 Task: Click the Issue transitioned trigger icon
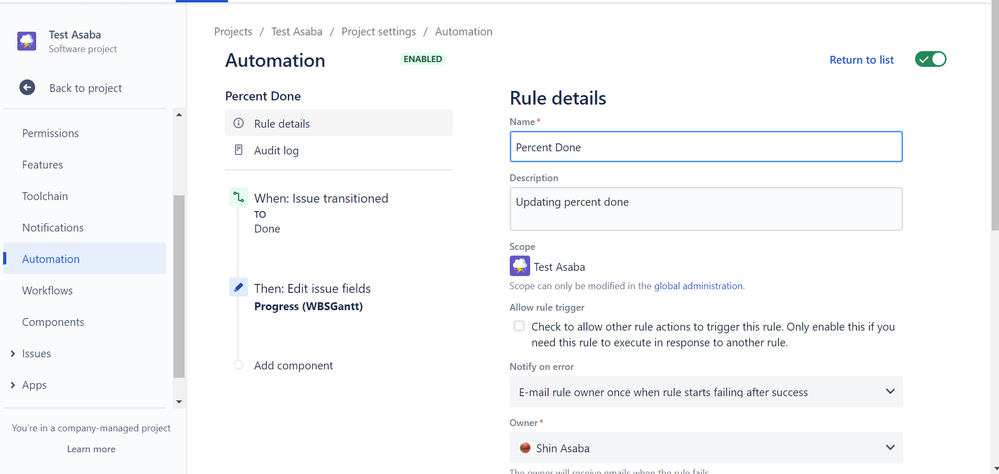[238, 198]
